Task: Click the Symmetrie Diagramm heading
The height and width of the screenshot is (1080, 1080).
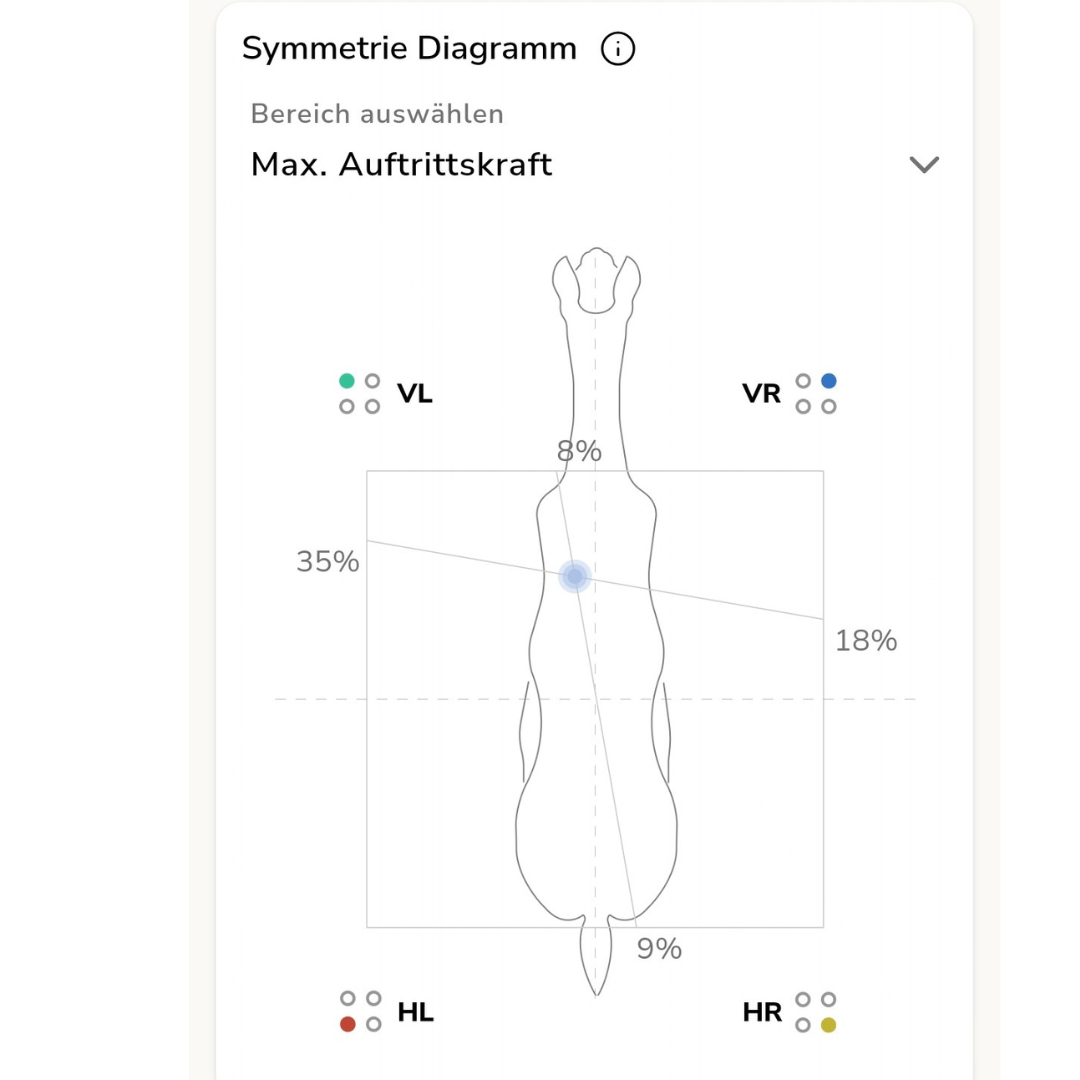Action: tap(409, 48)
